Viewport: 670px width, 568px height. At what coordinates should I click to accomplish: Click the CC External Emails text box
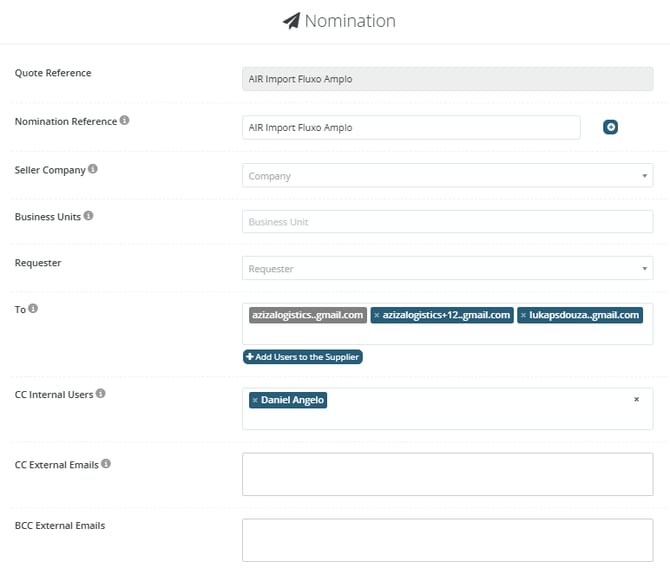pyautogui.click(x=447, y=474)
